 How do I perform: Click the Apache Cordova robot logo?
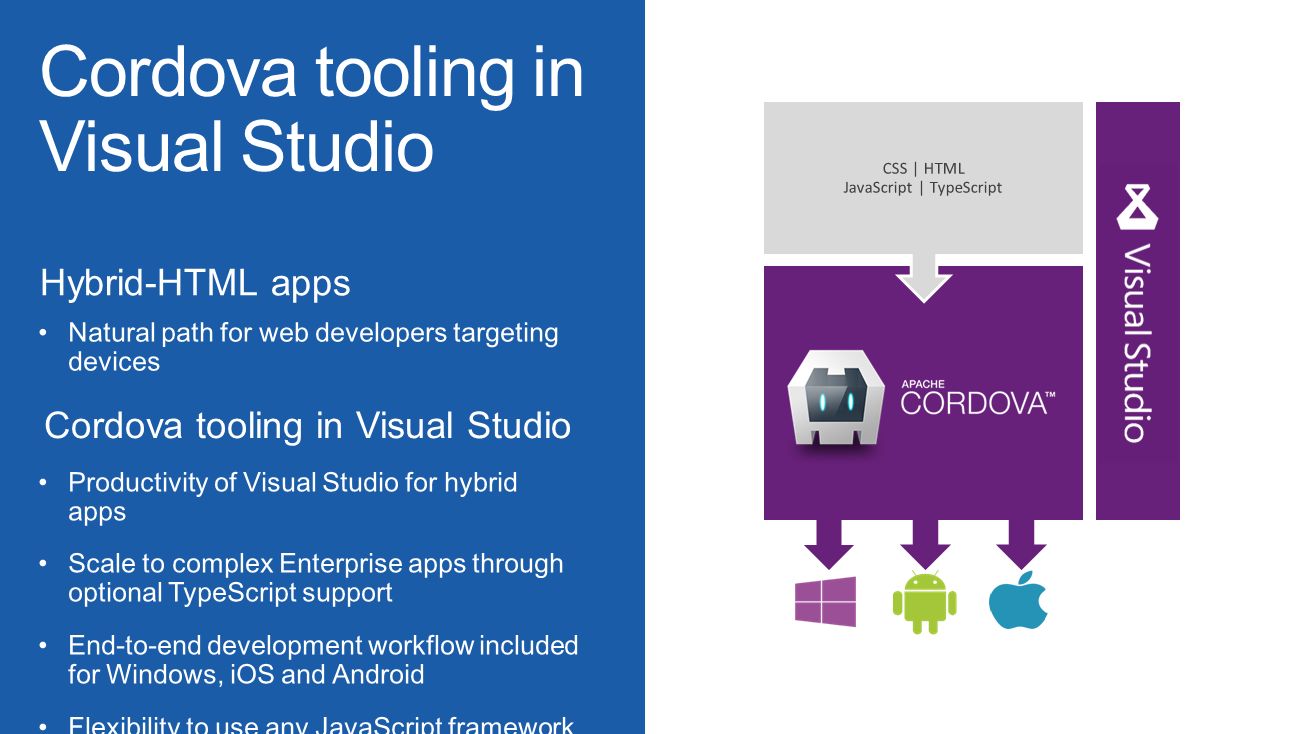(x=838, y=400)
